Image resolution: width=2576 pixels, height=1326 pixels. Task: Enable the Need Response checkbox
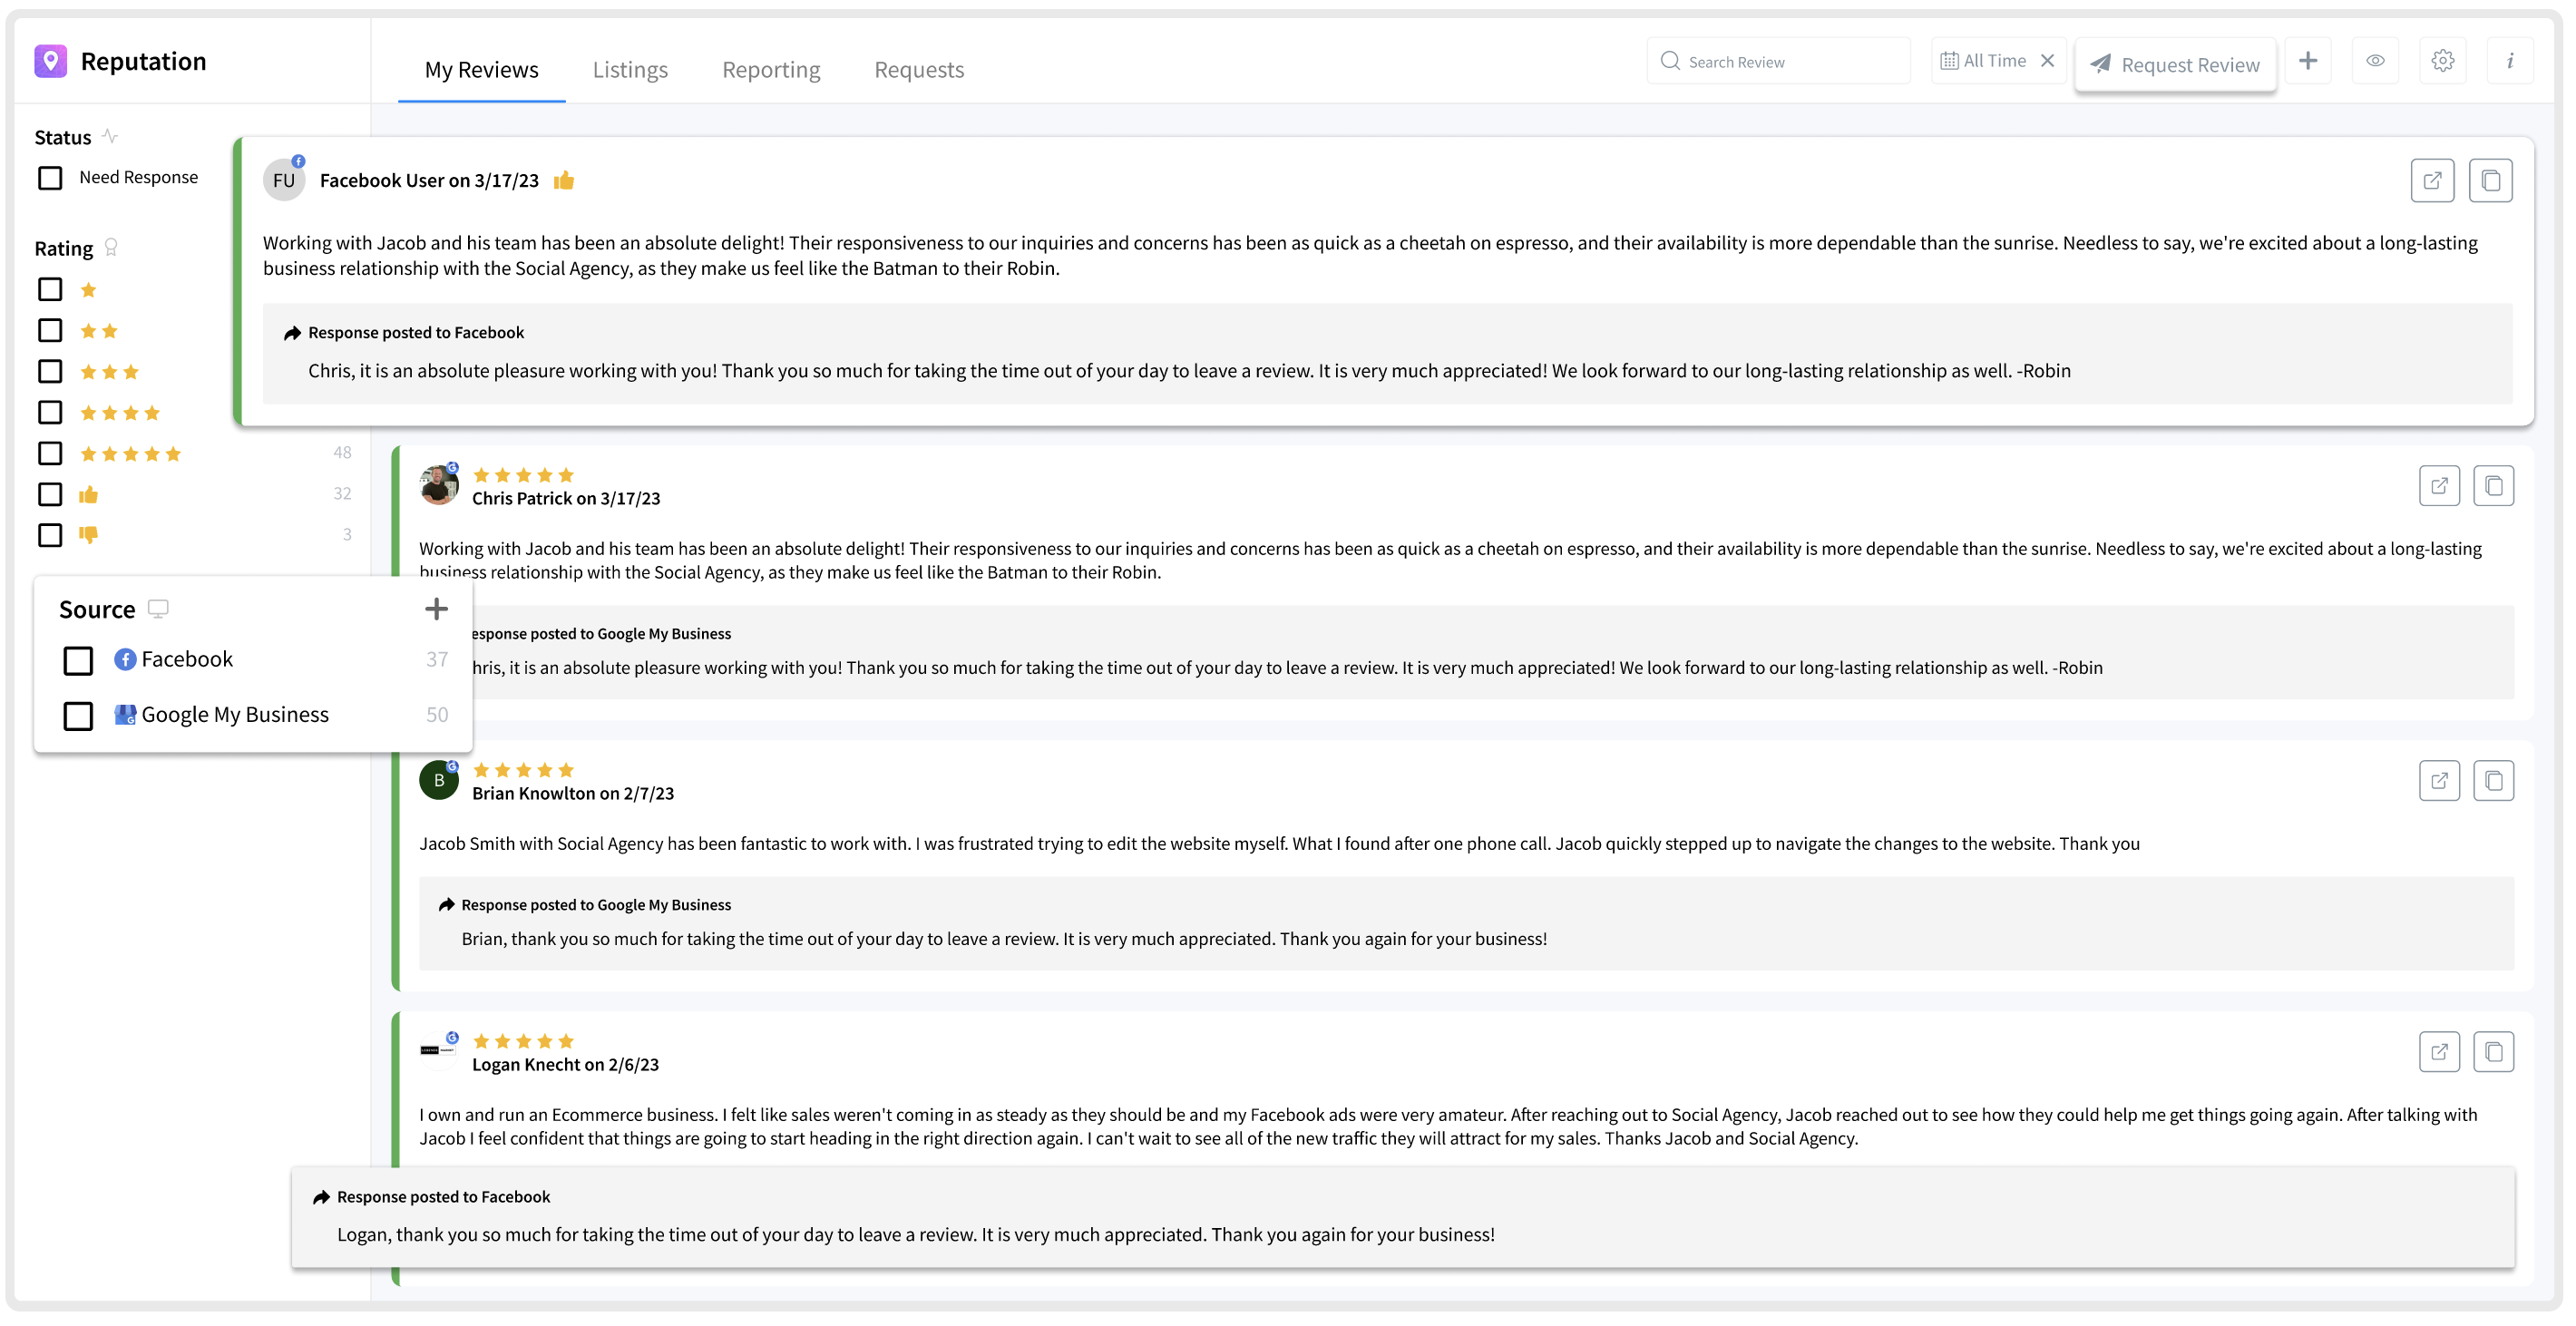[x=50, y=178]
